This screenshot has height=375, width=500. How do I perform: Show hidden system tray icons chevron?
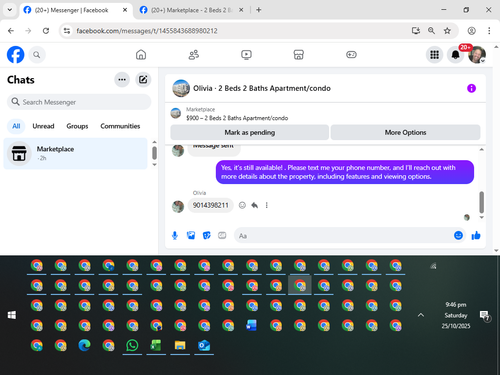(421, 315)
